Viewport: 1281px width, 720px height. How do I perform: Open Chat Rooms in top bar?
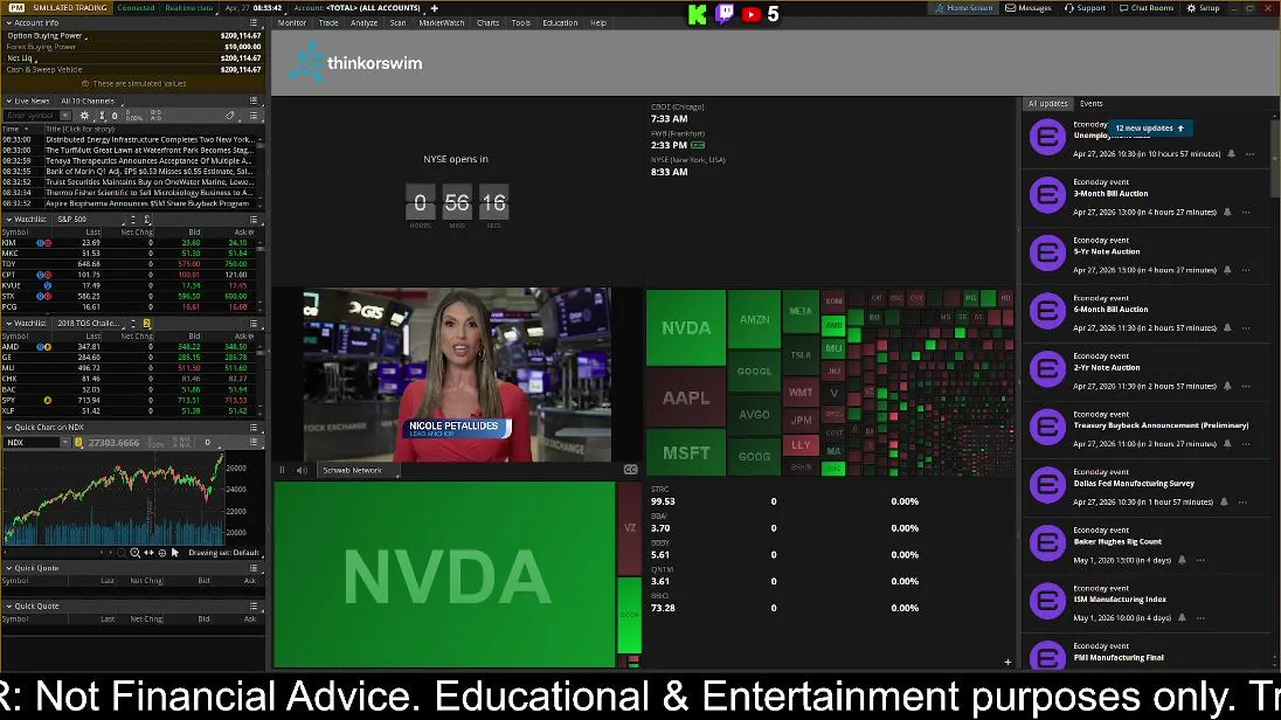pyautogui.click(x=1146, y=8)
